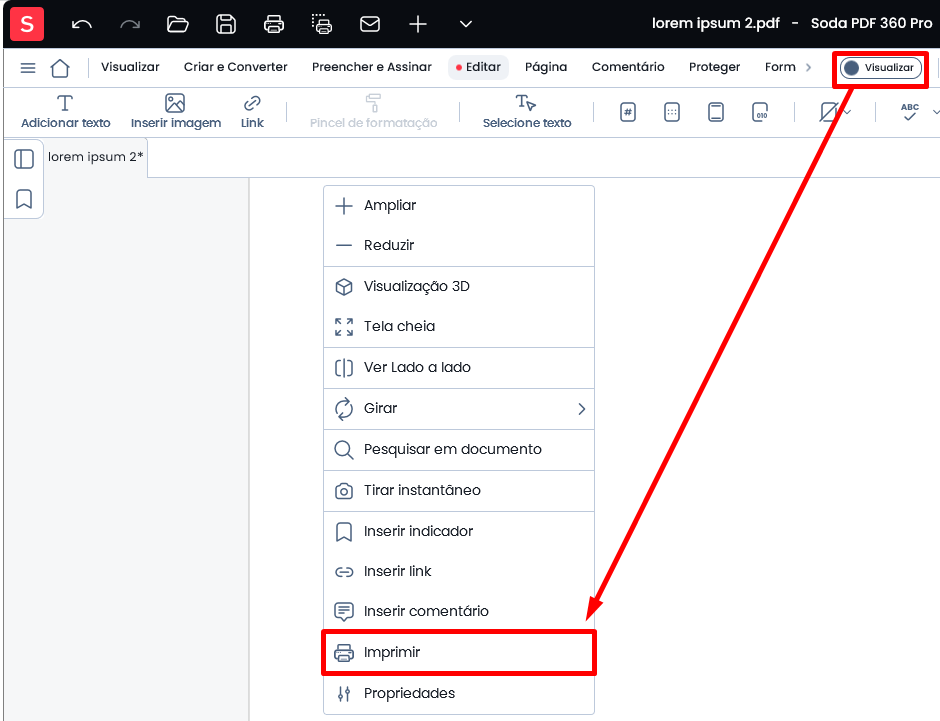940x721 pixels.
Task: Choose Inserir indicador
Action: (x=459, y=532)
